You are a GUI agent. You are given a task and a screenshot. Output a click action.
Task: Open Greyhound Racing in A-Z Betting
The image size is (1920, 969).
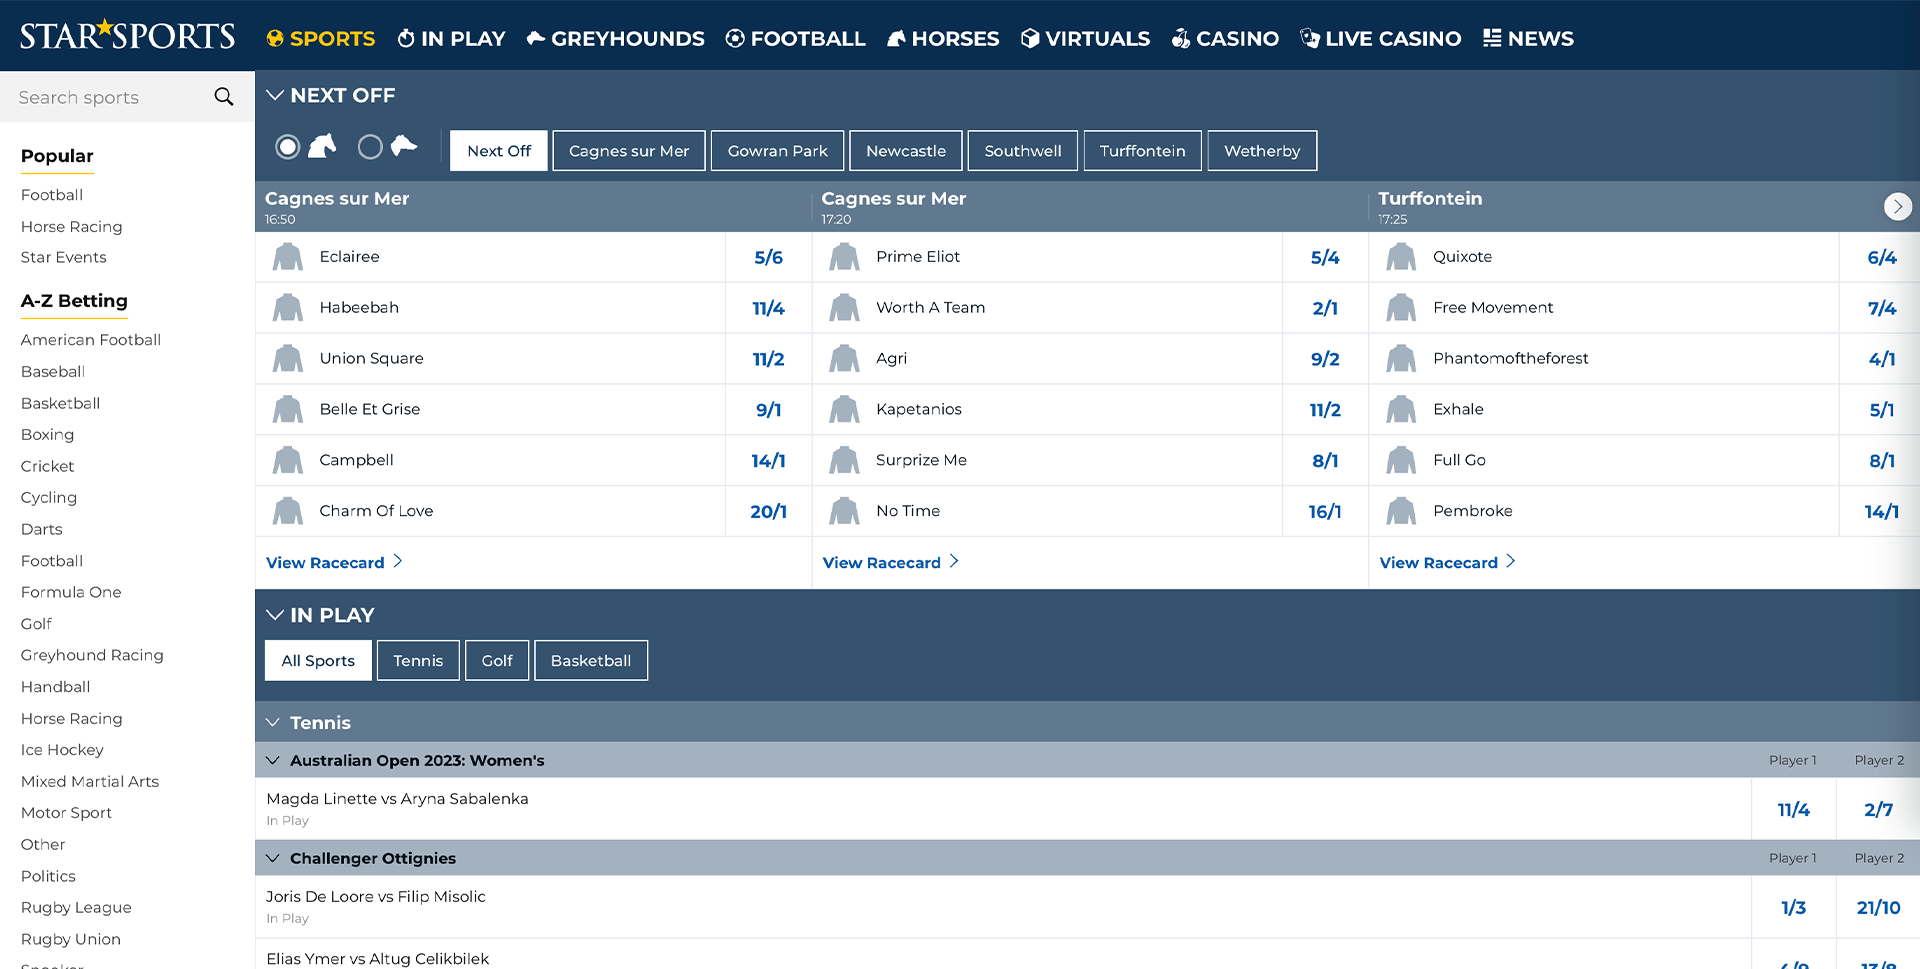coord(92,655)
